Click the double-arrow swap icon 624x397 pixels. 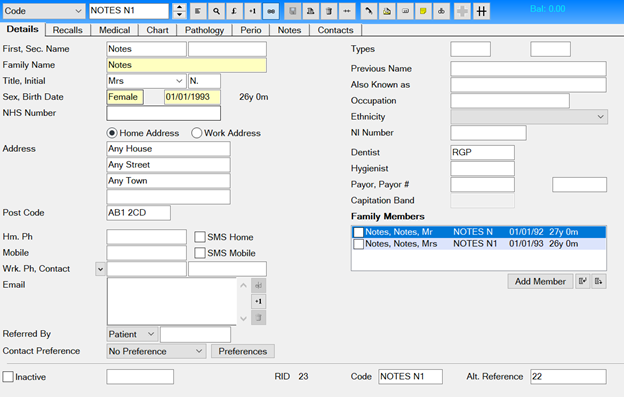[x=347, y=11]
